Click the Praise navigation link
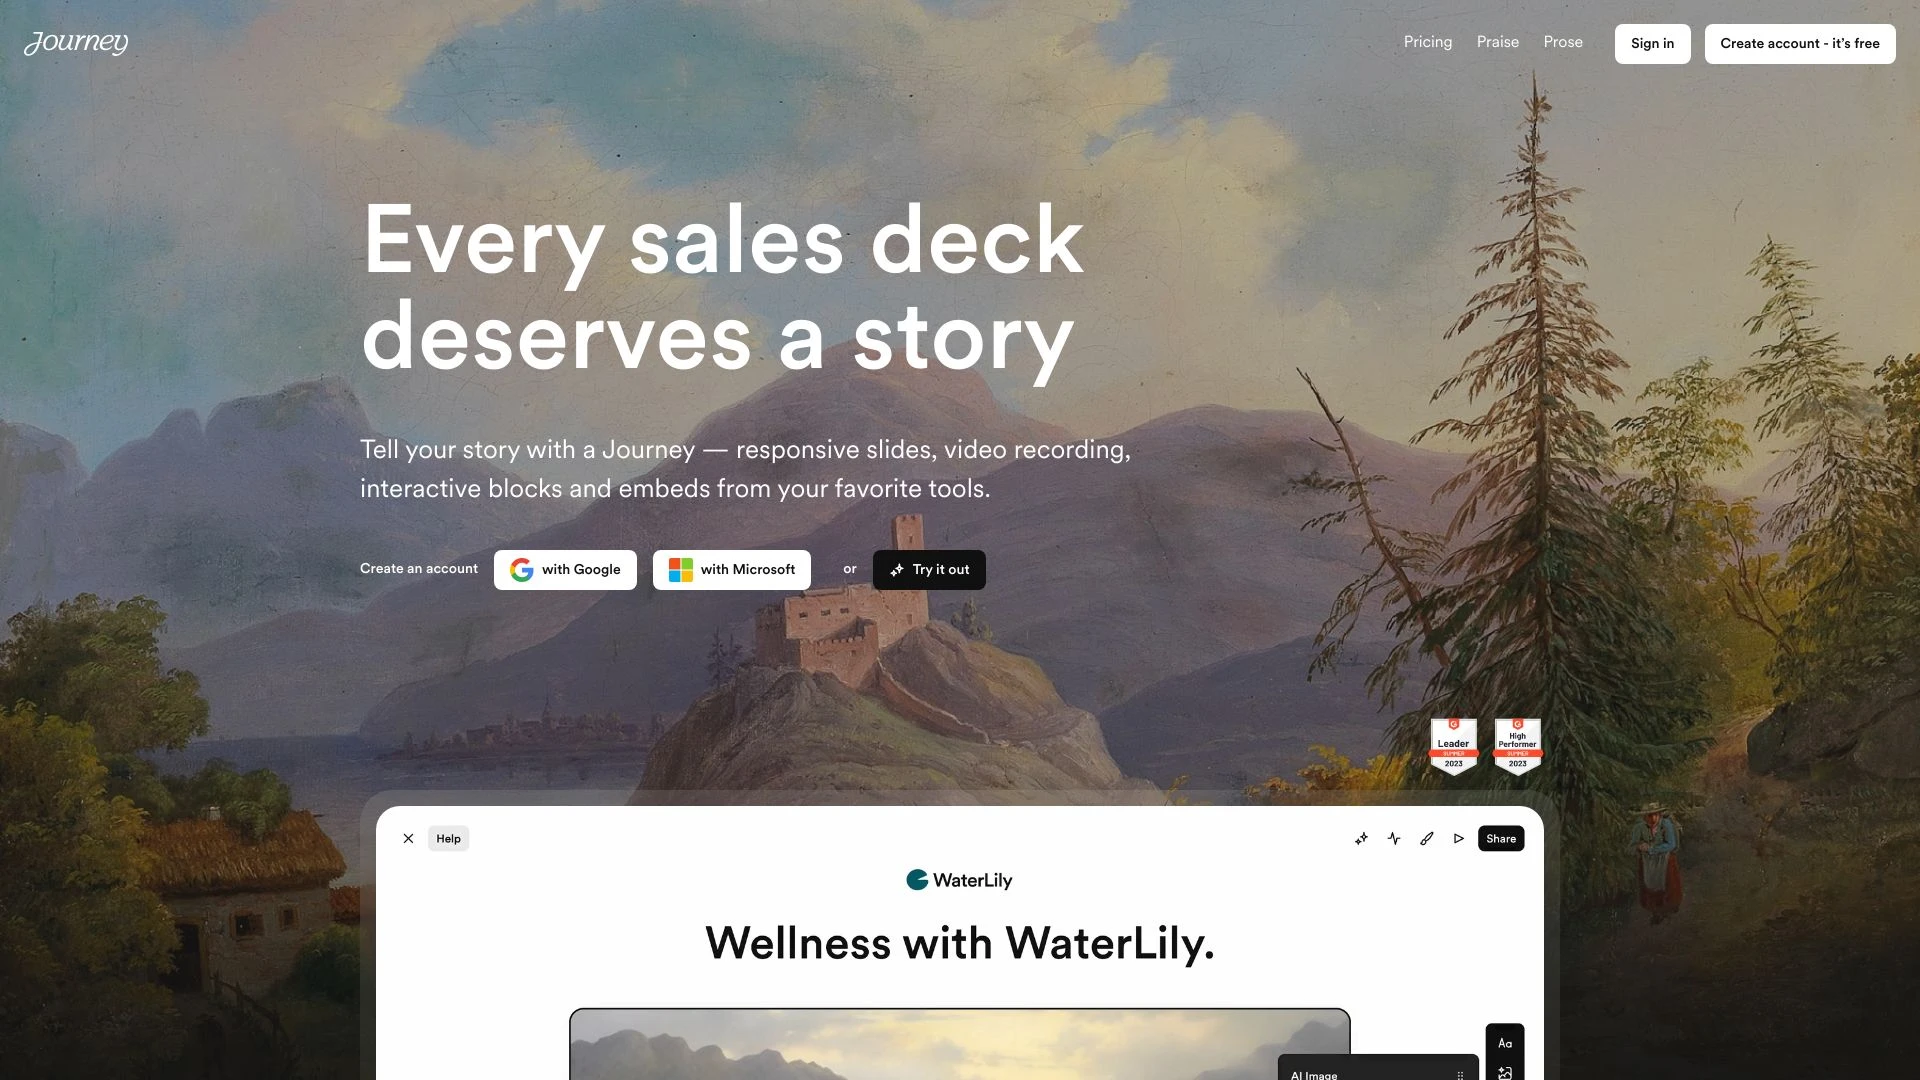This screenshot has height=1080, width=1920. pyautogui.click(x=1497, y=42)
